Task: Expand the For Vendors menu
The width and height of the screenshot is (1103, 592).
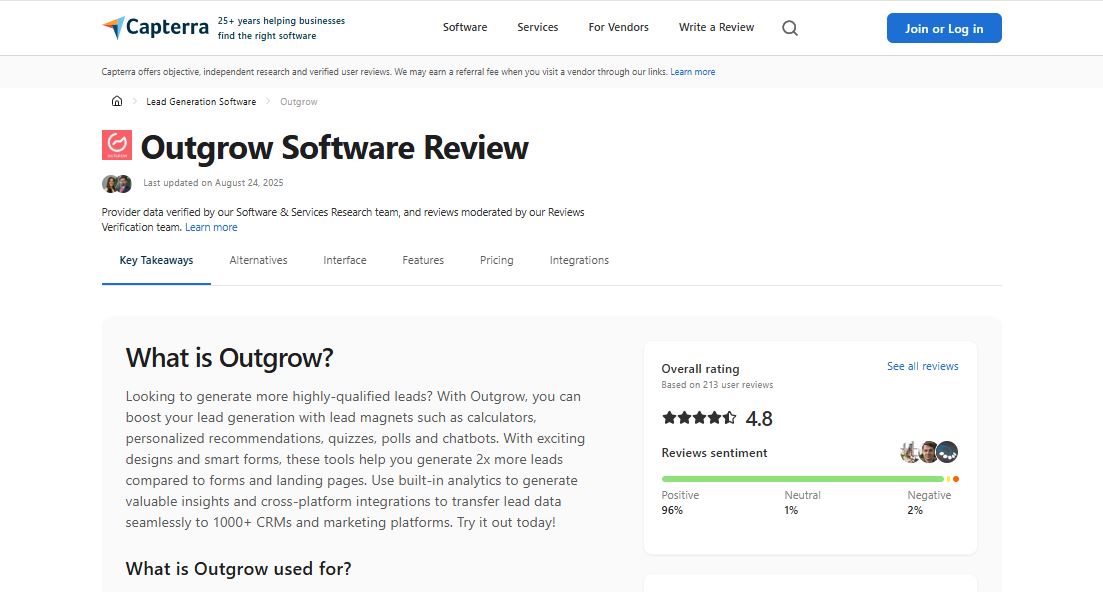Action: click(618, 28)
